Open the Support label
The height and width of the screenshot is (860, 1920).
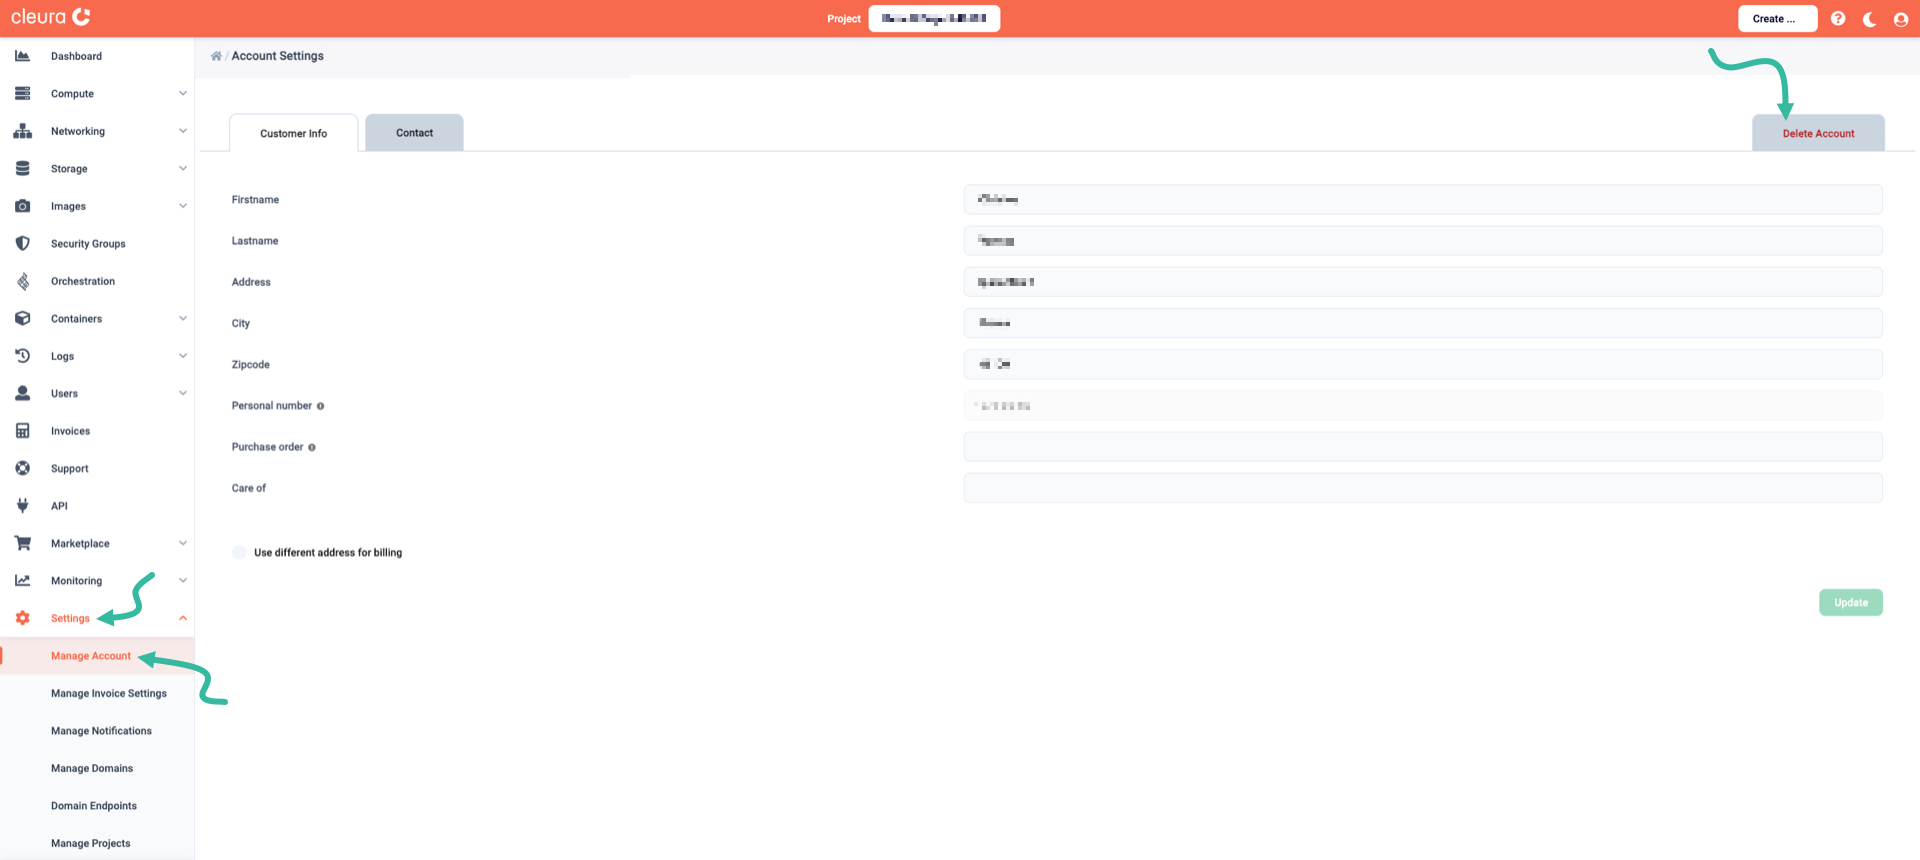[x=69, y=468]
